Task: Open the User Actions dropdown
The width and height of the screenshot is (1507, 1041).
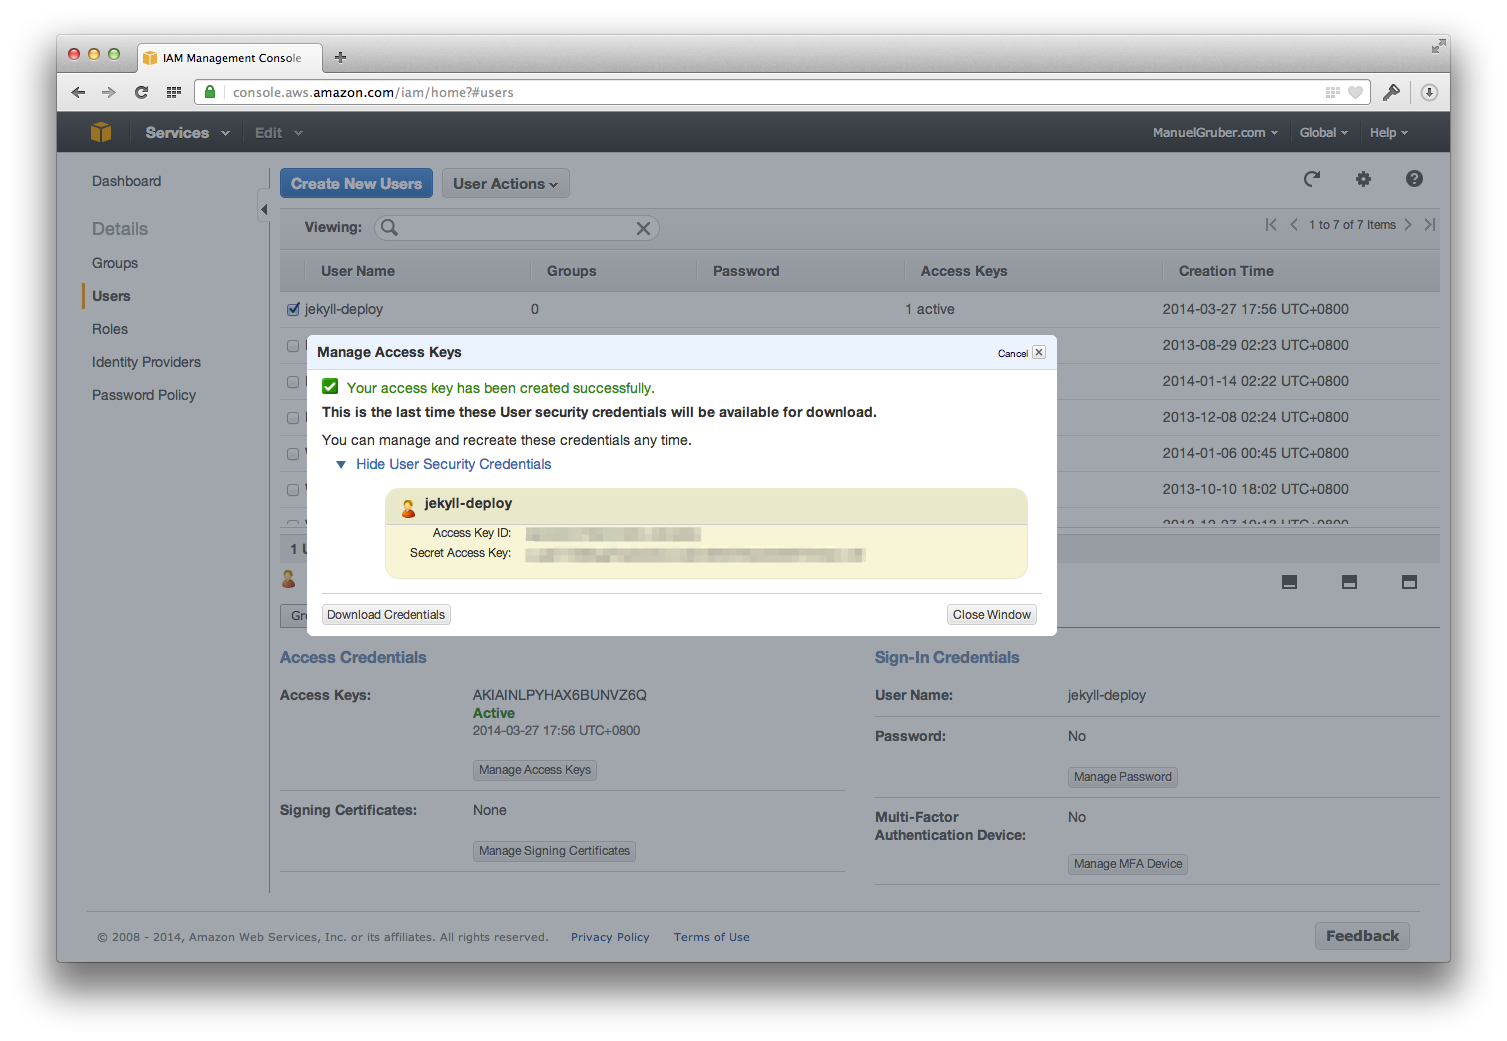Action: coord(505,183)
